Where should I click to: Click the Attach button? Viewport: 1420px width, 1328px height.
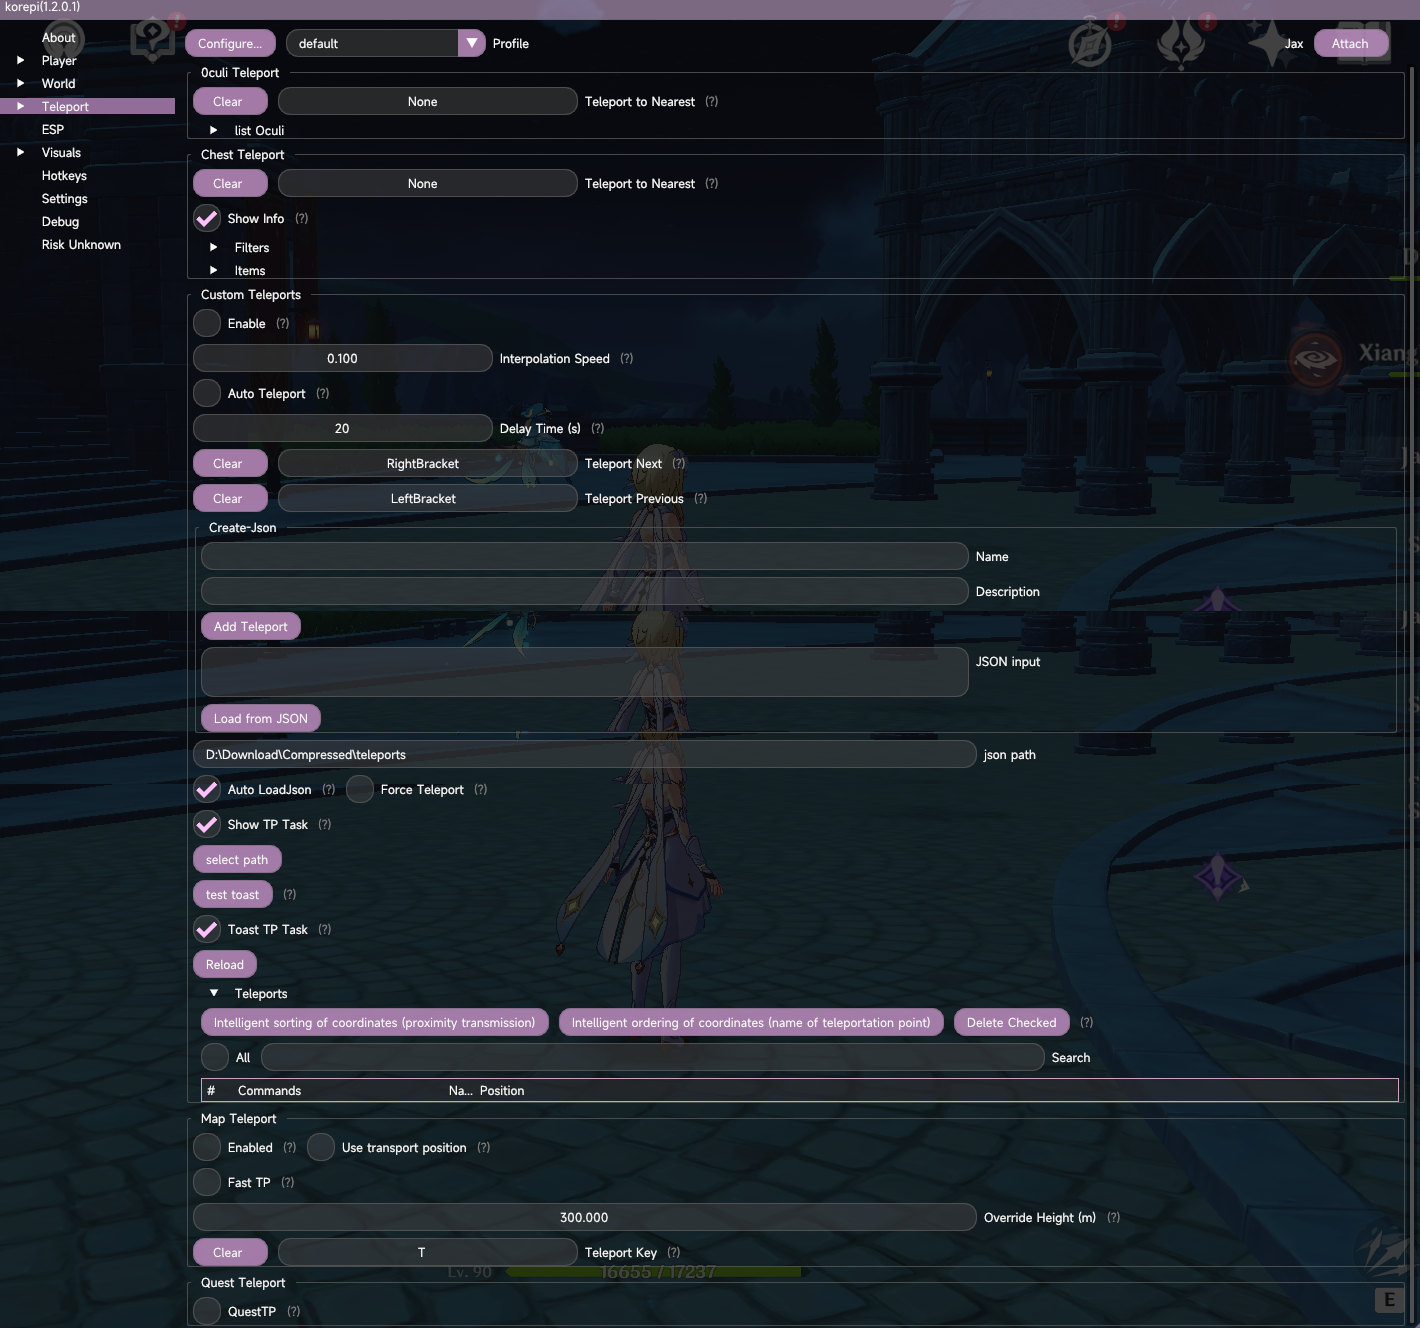1350,43
